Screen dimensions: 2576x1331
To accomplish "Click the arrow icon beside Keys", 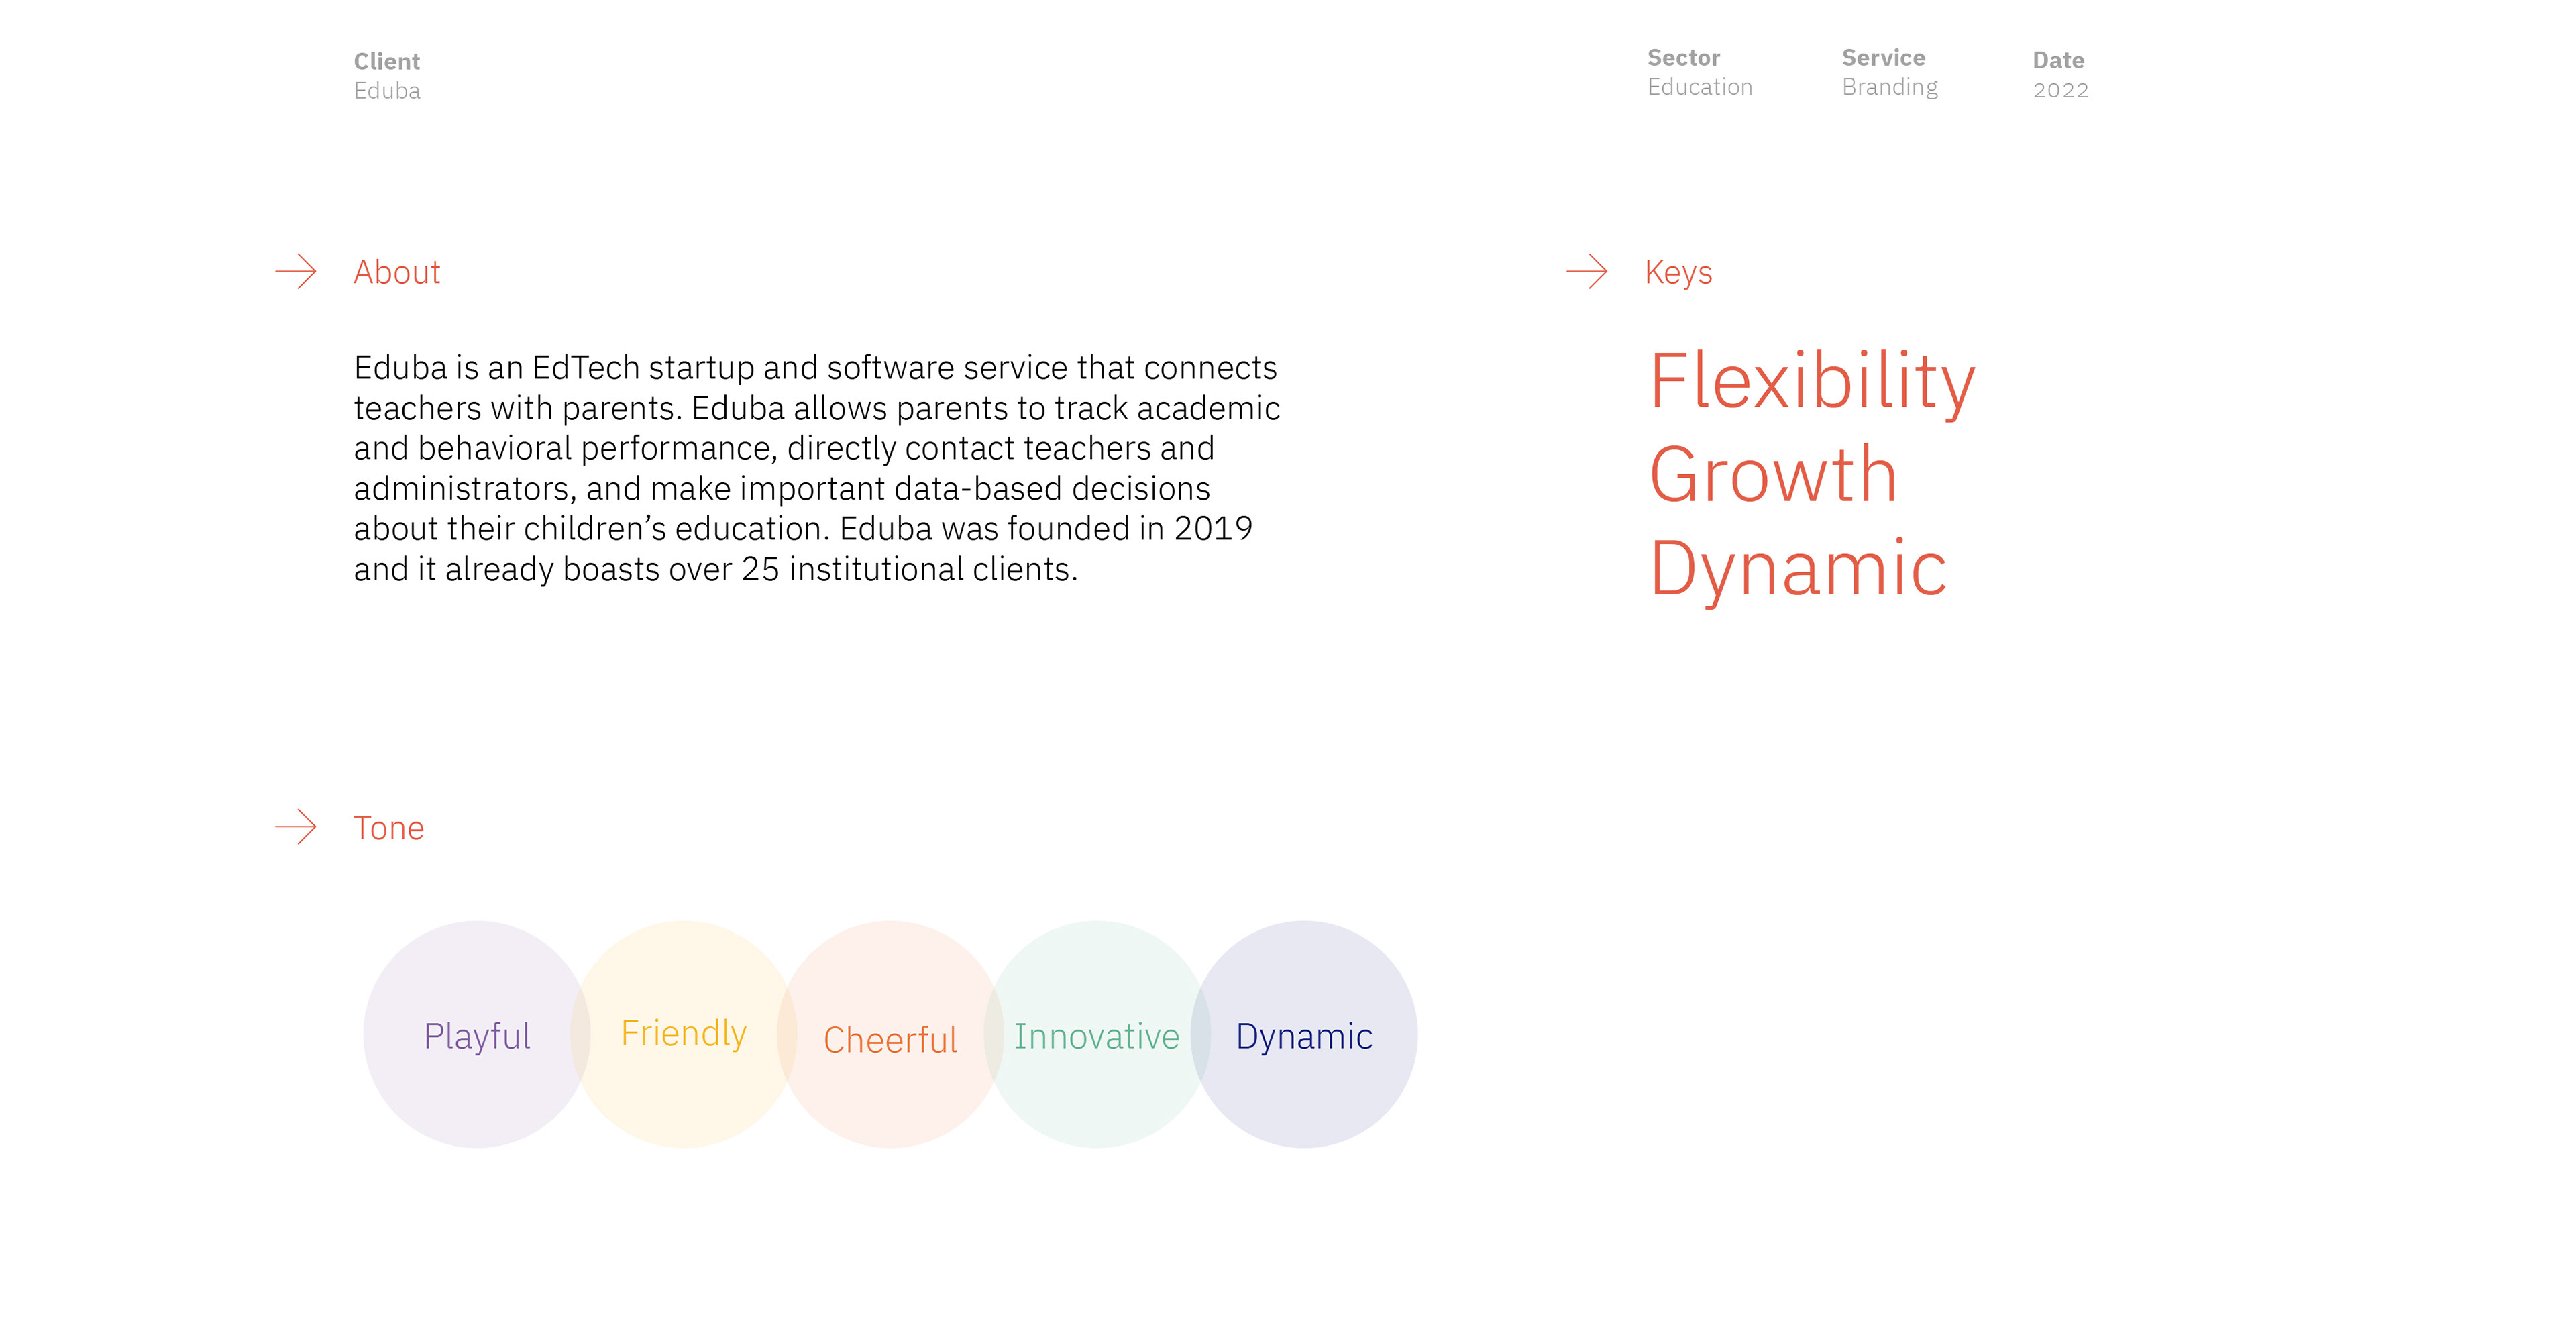I will 1587,271.
